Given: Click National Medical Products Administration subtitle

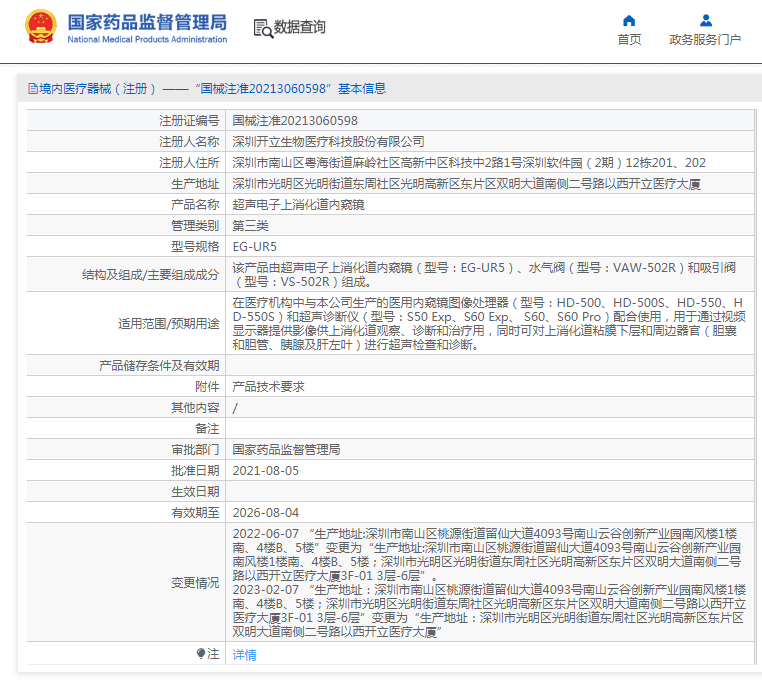Looking at the screenshot, I should [x=147, y=39].
